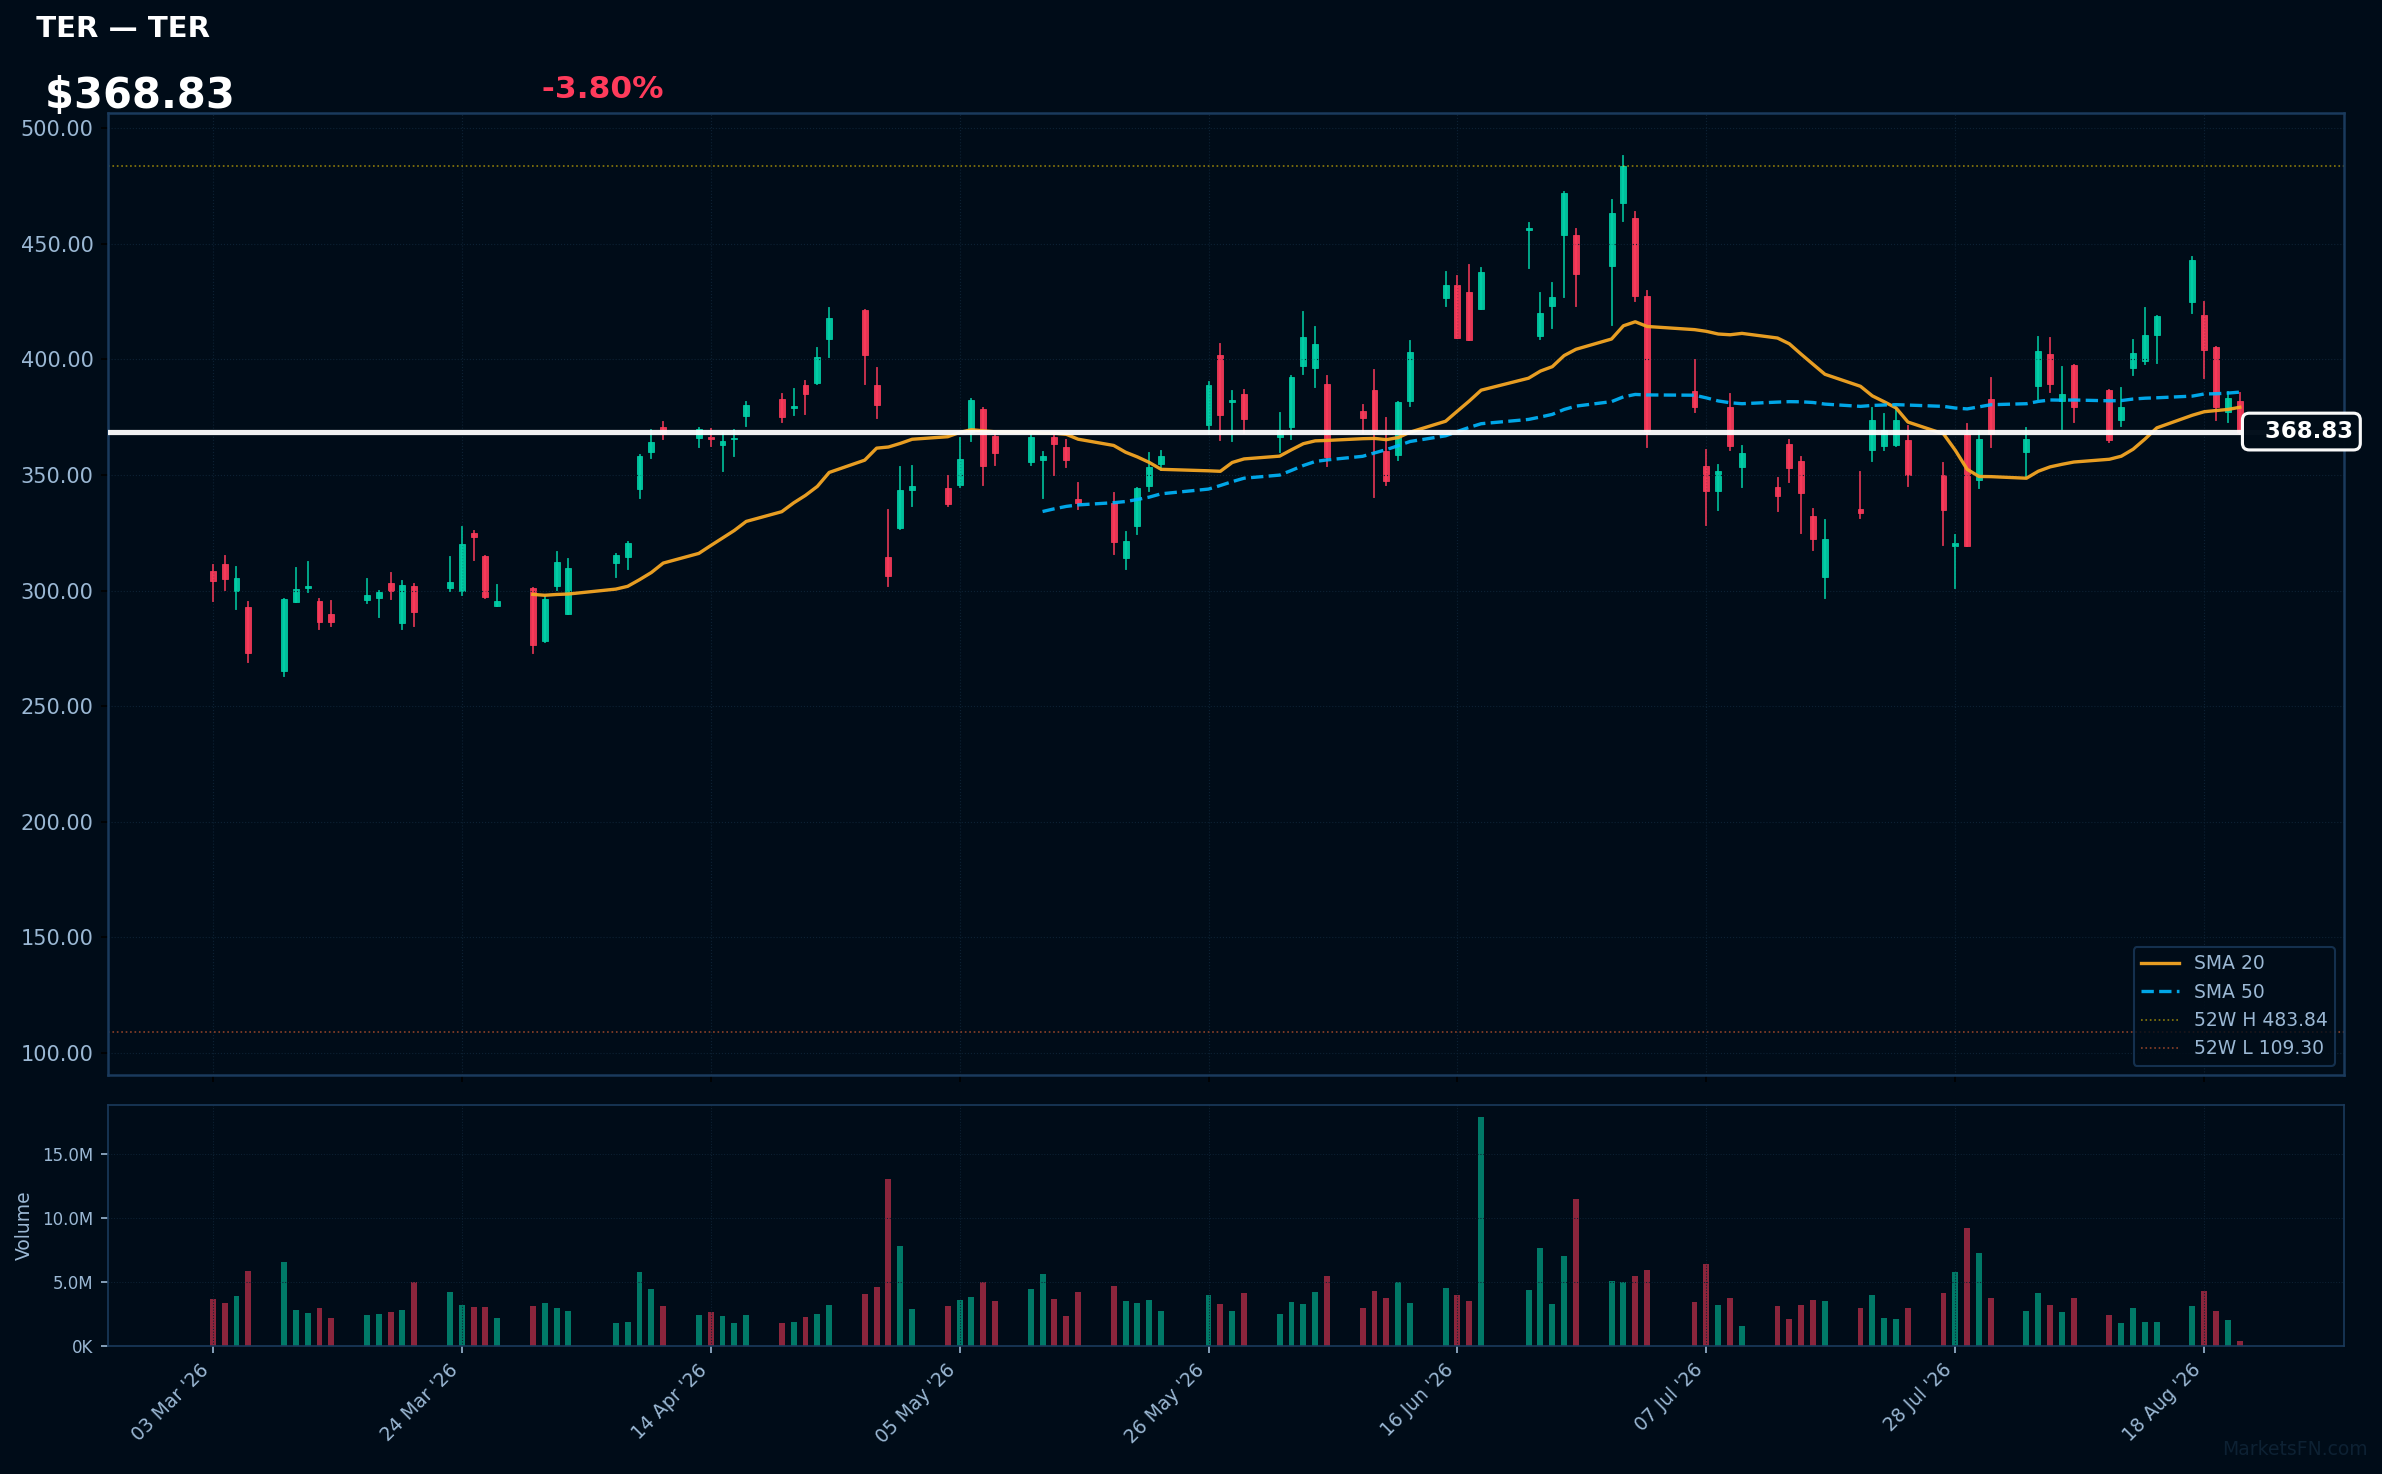Screen dimensions: 2382x1474
Task: Select the 5.0M volume axis label
Action: [x=72, y=1283]
